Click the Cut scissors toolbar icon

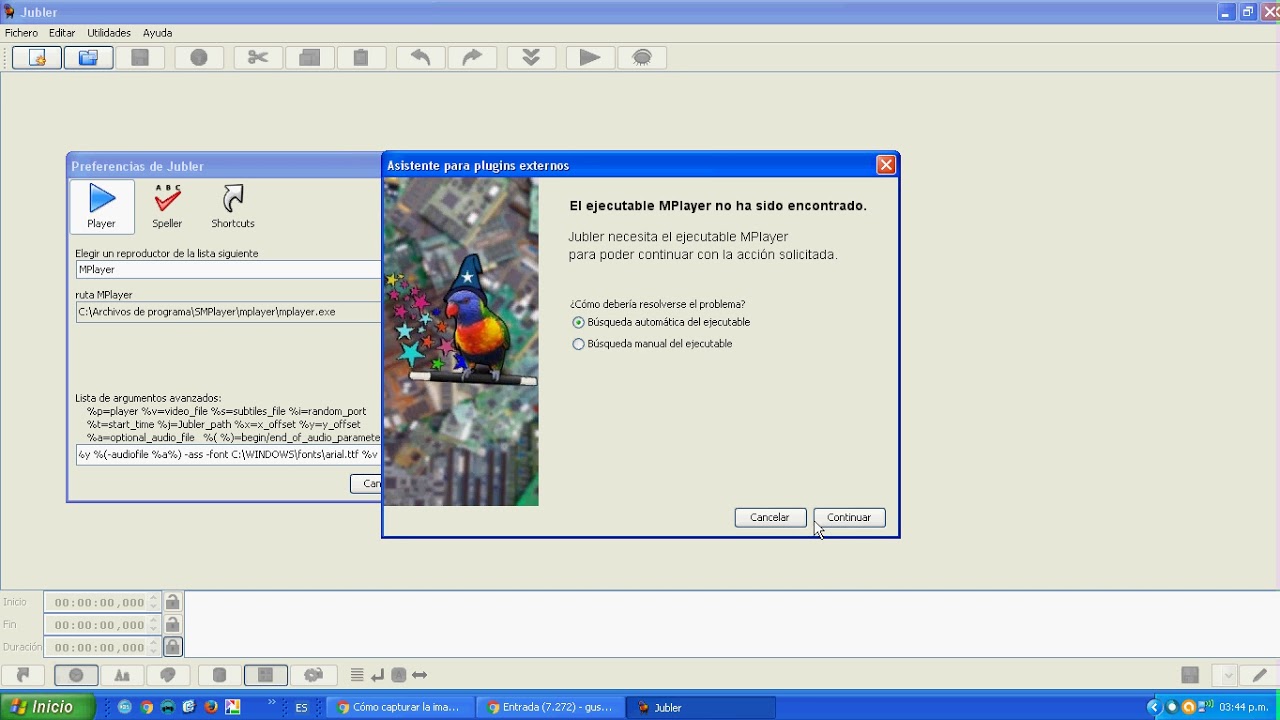pos(258,58)
